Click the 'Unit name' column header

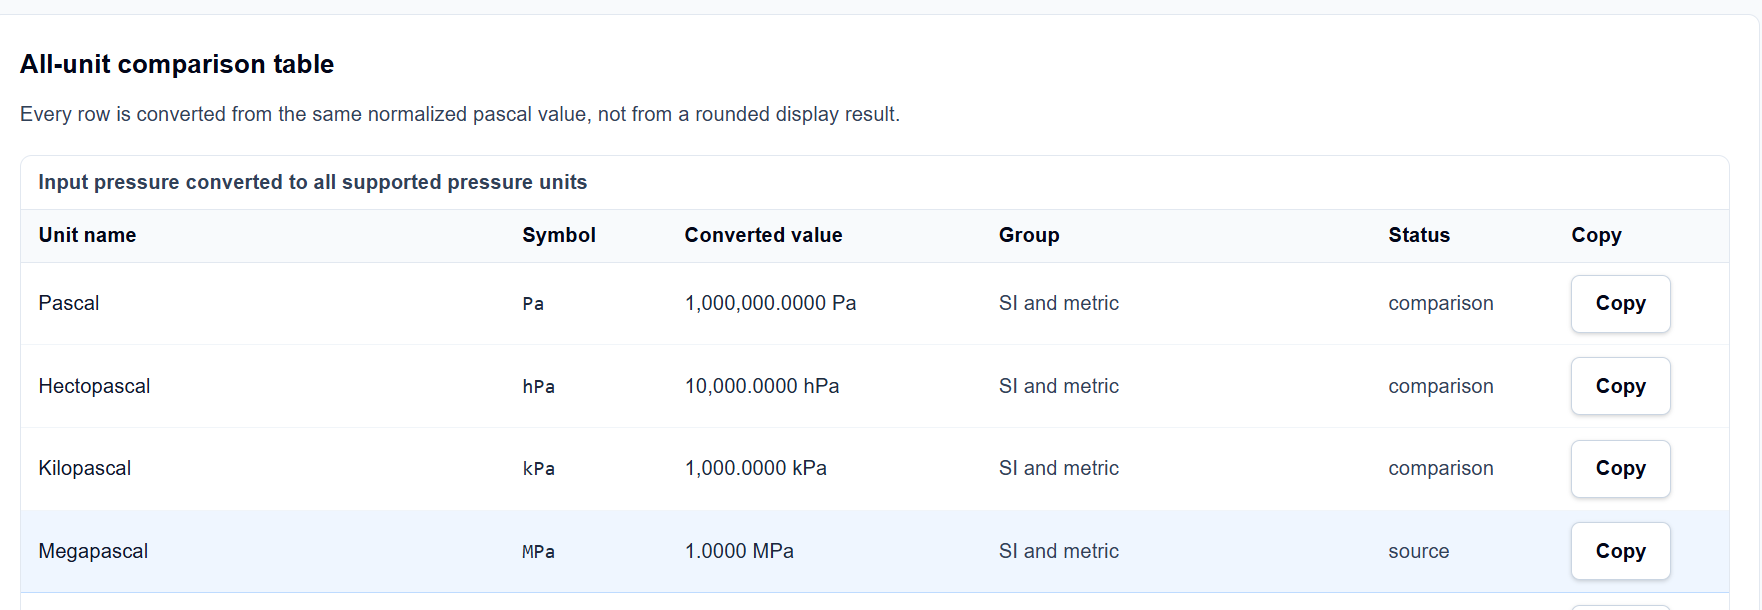[x=87, y=235]
